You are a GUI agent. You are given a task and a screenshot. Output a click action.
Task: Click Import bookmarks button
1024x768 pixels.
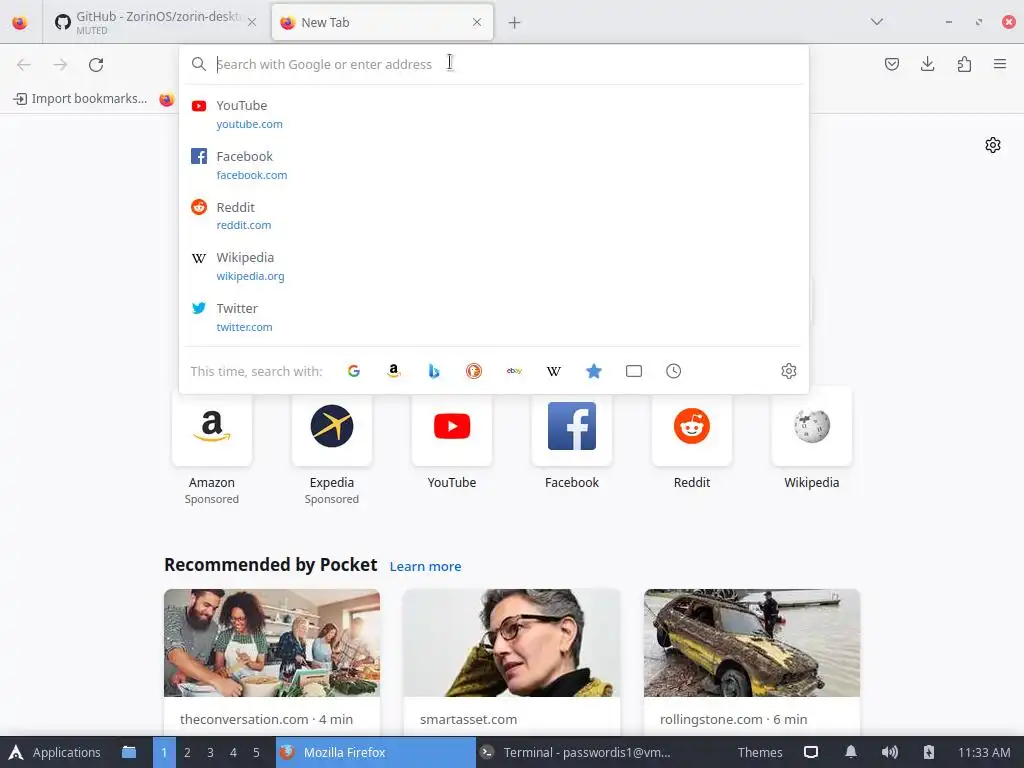coord(81,99)
